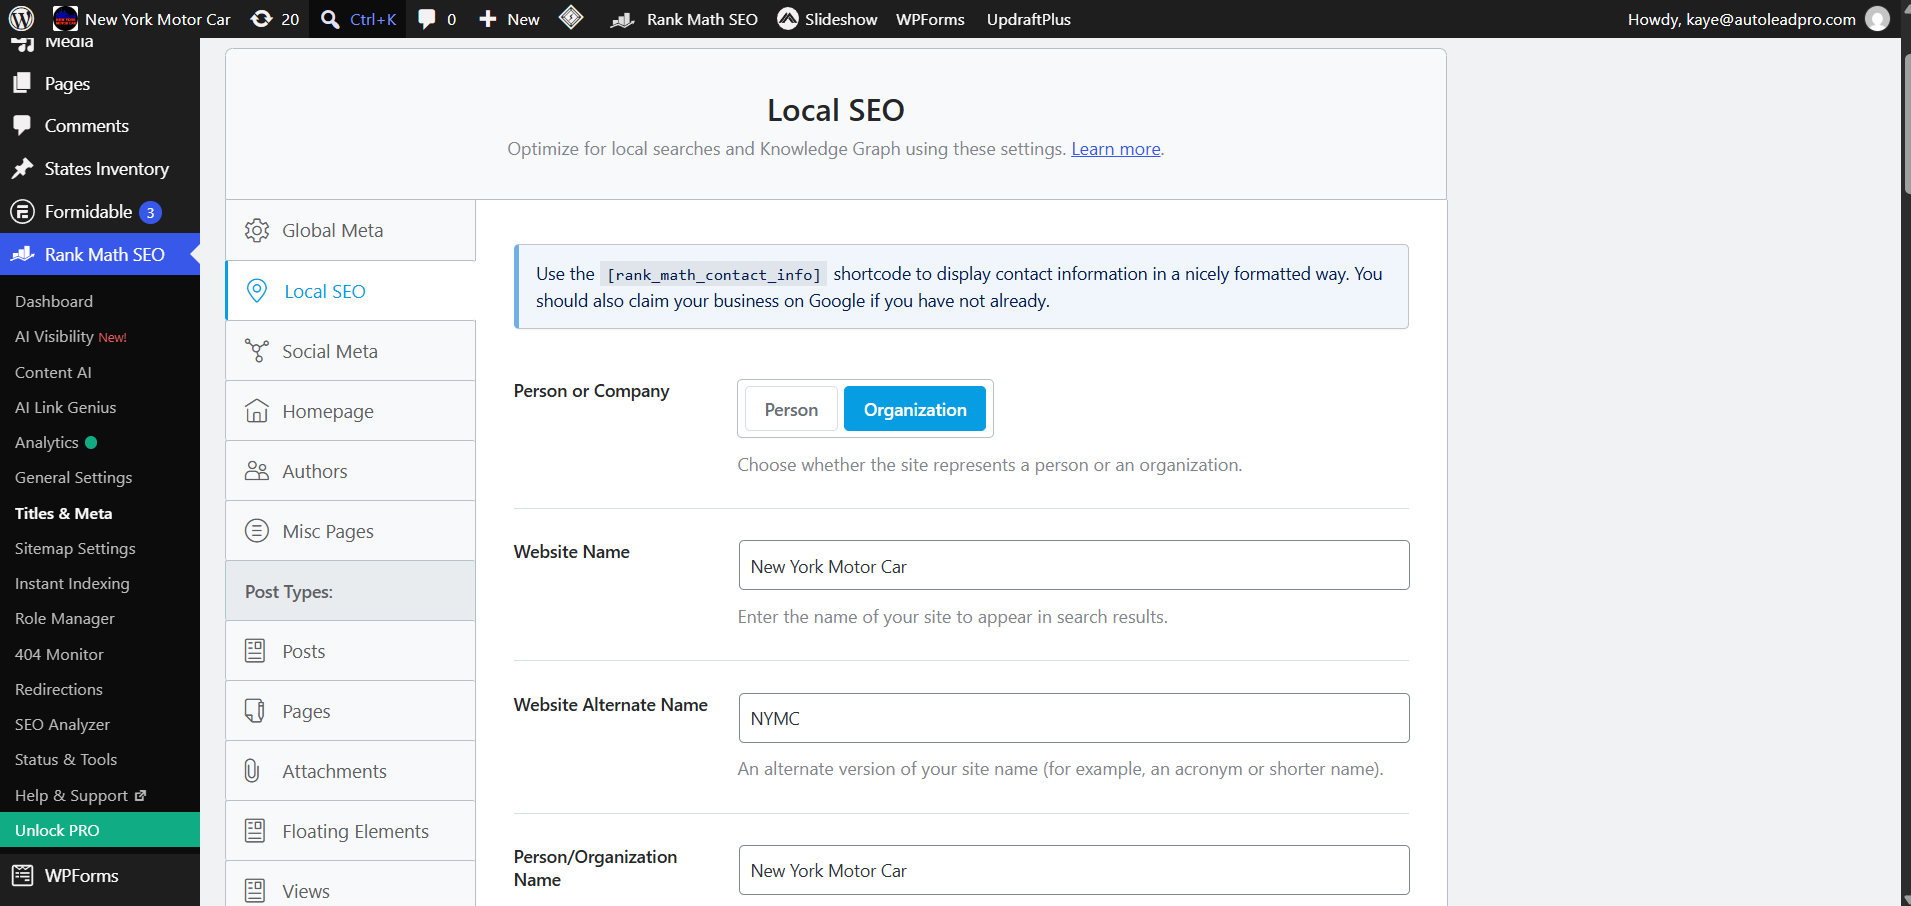The height and width of the screenshot is (906, 1911).
Task: Click the Formidable badge showing 3
Action: [x=150, y=212]
